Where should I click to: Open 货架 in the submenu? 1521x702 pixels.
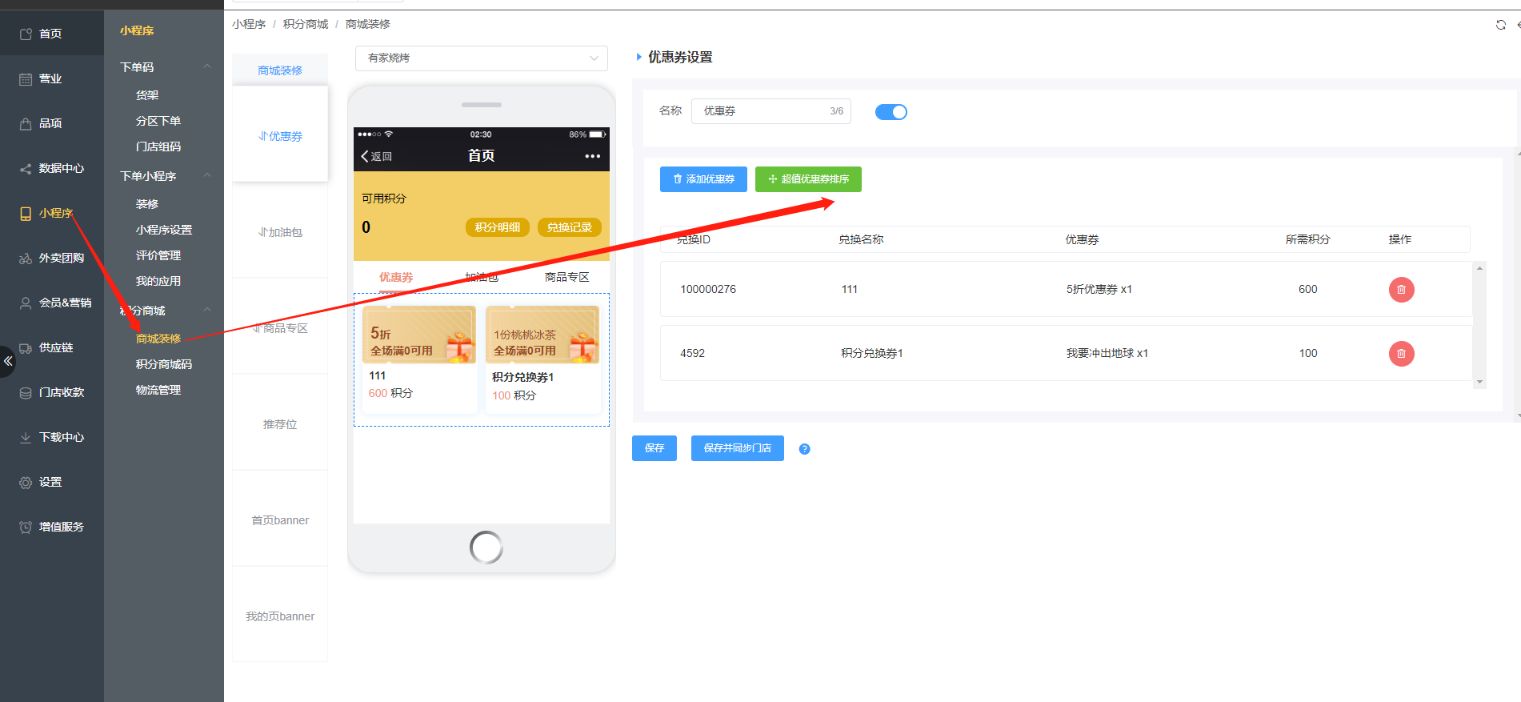tap(148, 95)
